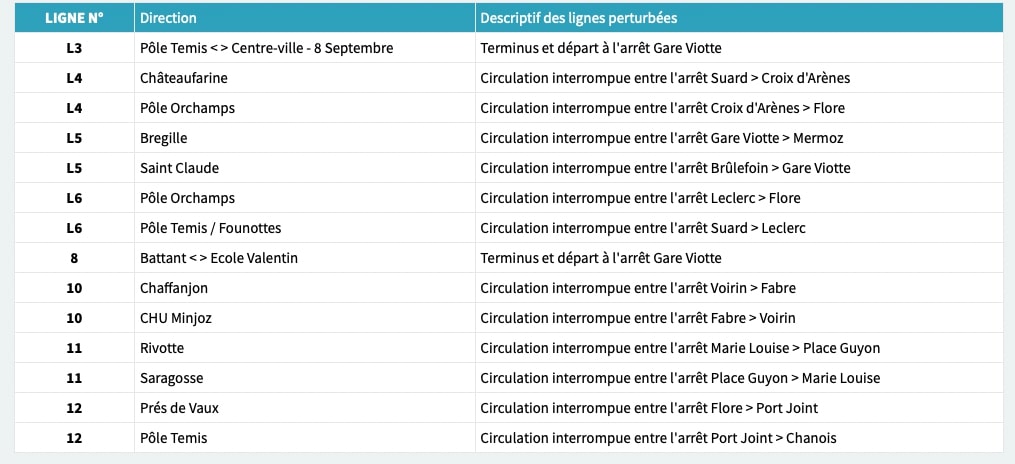Click the Brûlefoin > Gare Viotte description
1015x464 pixels.
point(665,168)
